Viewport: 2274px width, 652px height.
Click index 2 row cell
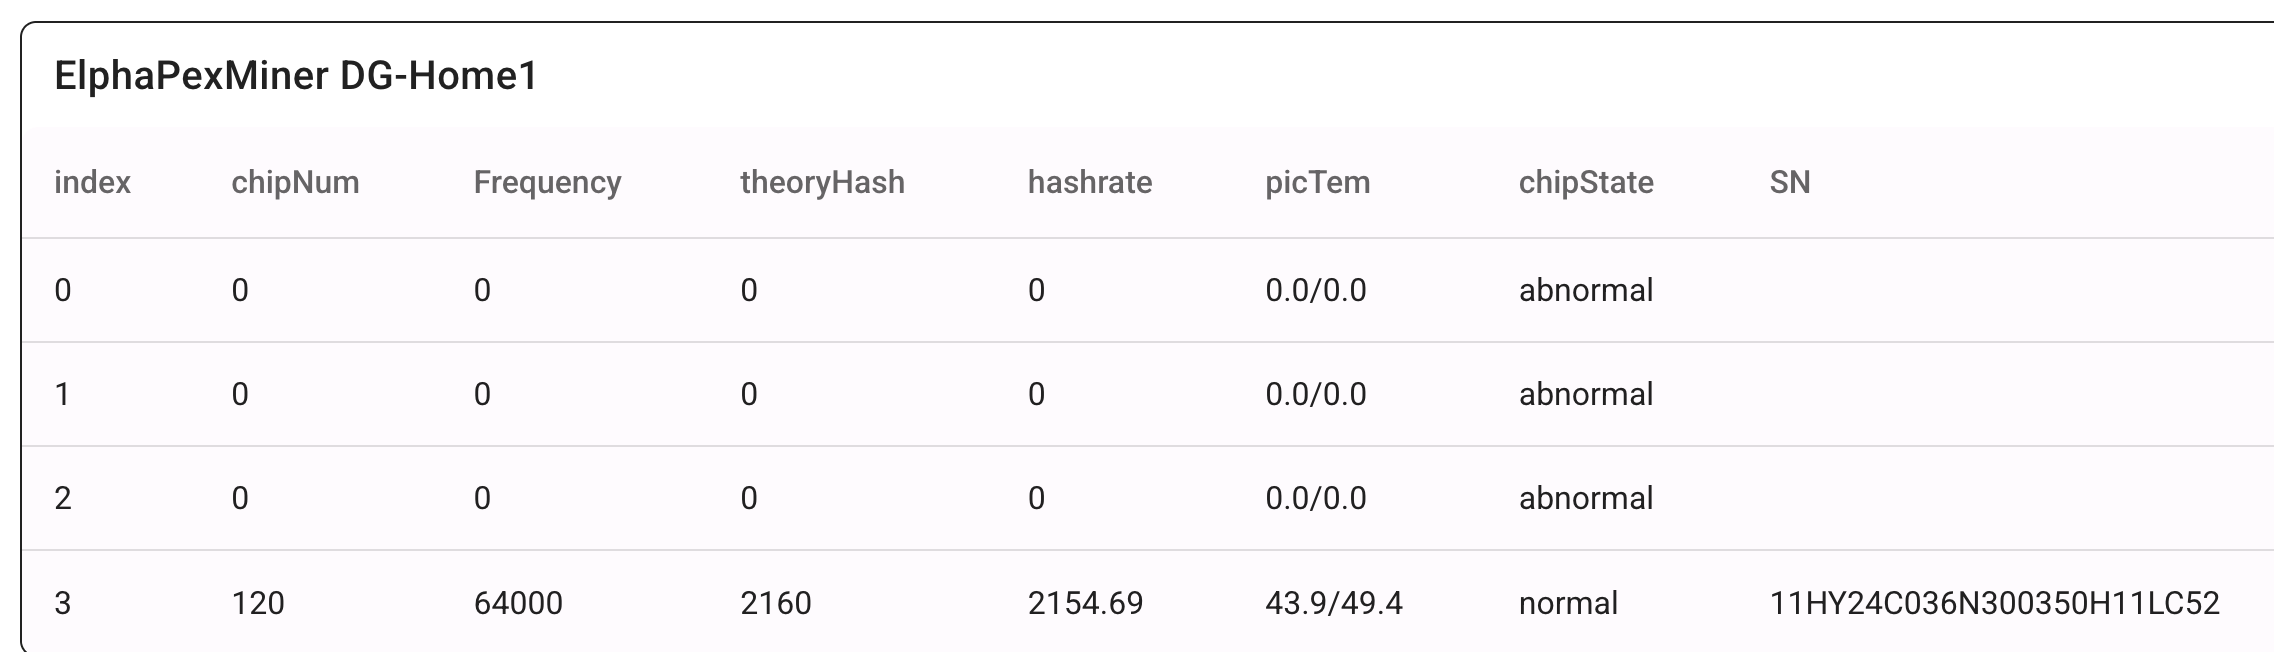click(63, 498)
